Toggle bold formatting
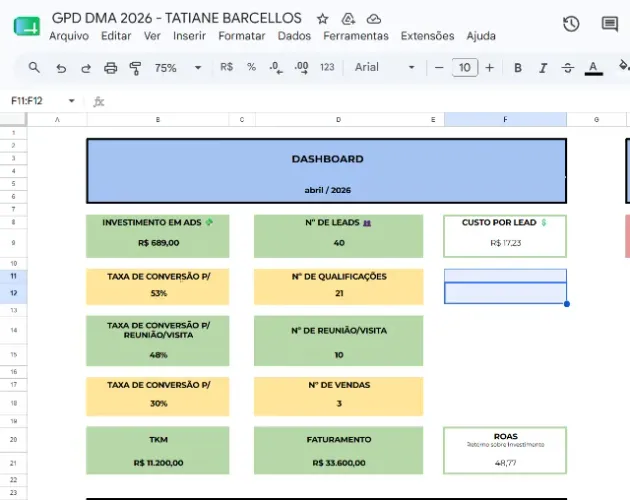Image resolution: width=630 pixels, height=500 pixels. coord(518,68)
